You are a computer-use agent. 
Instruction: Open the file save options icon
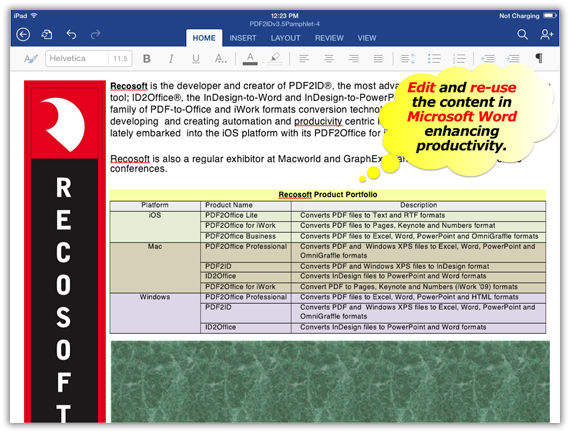tap(47, 35)
